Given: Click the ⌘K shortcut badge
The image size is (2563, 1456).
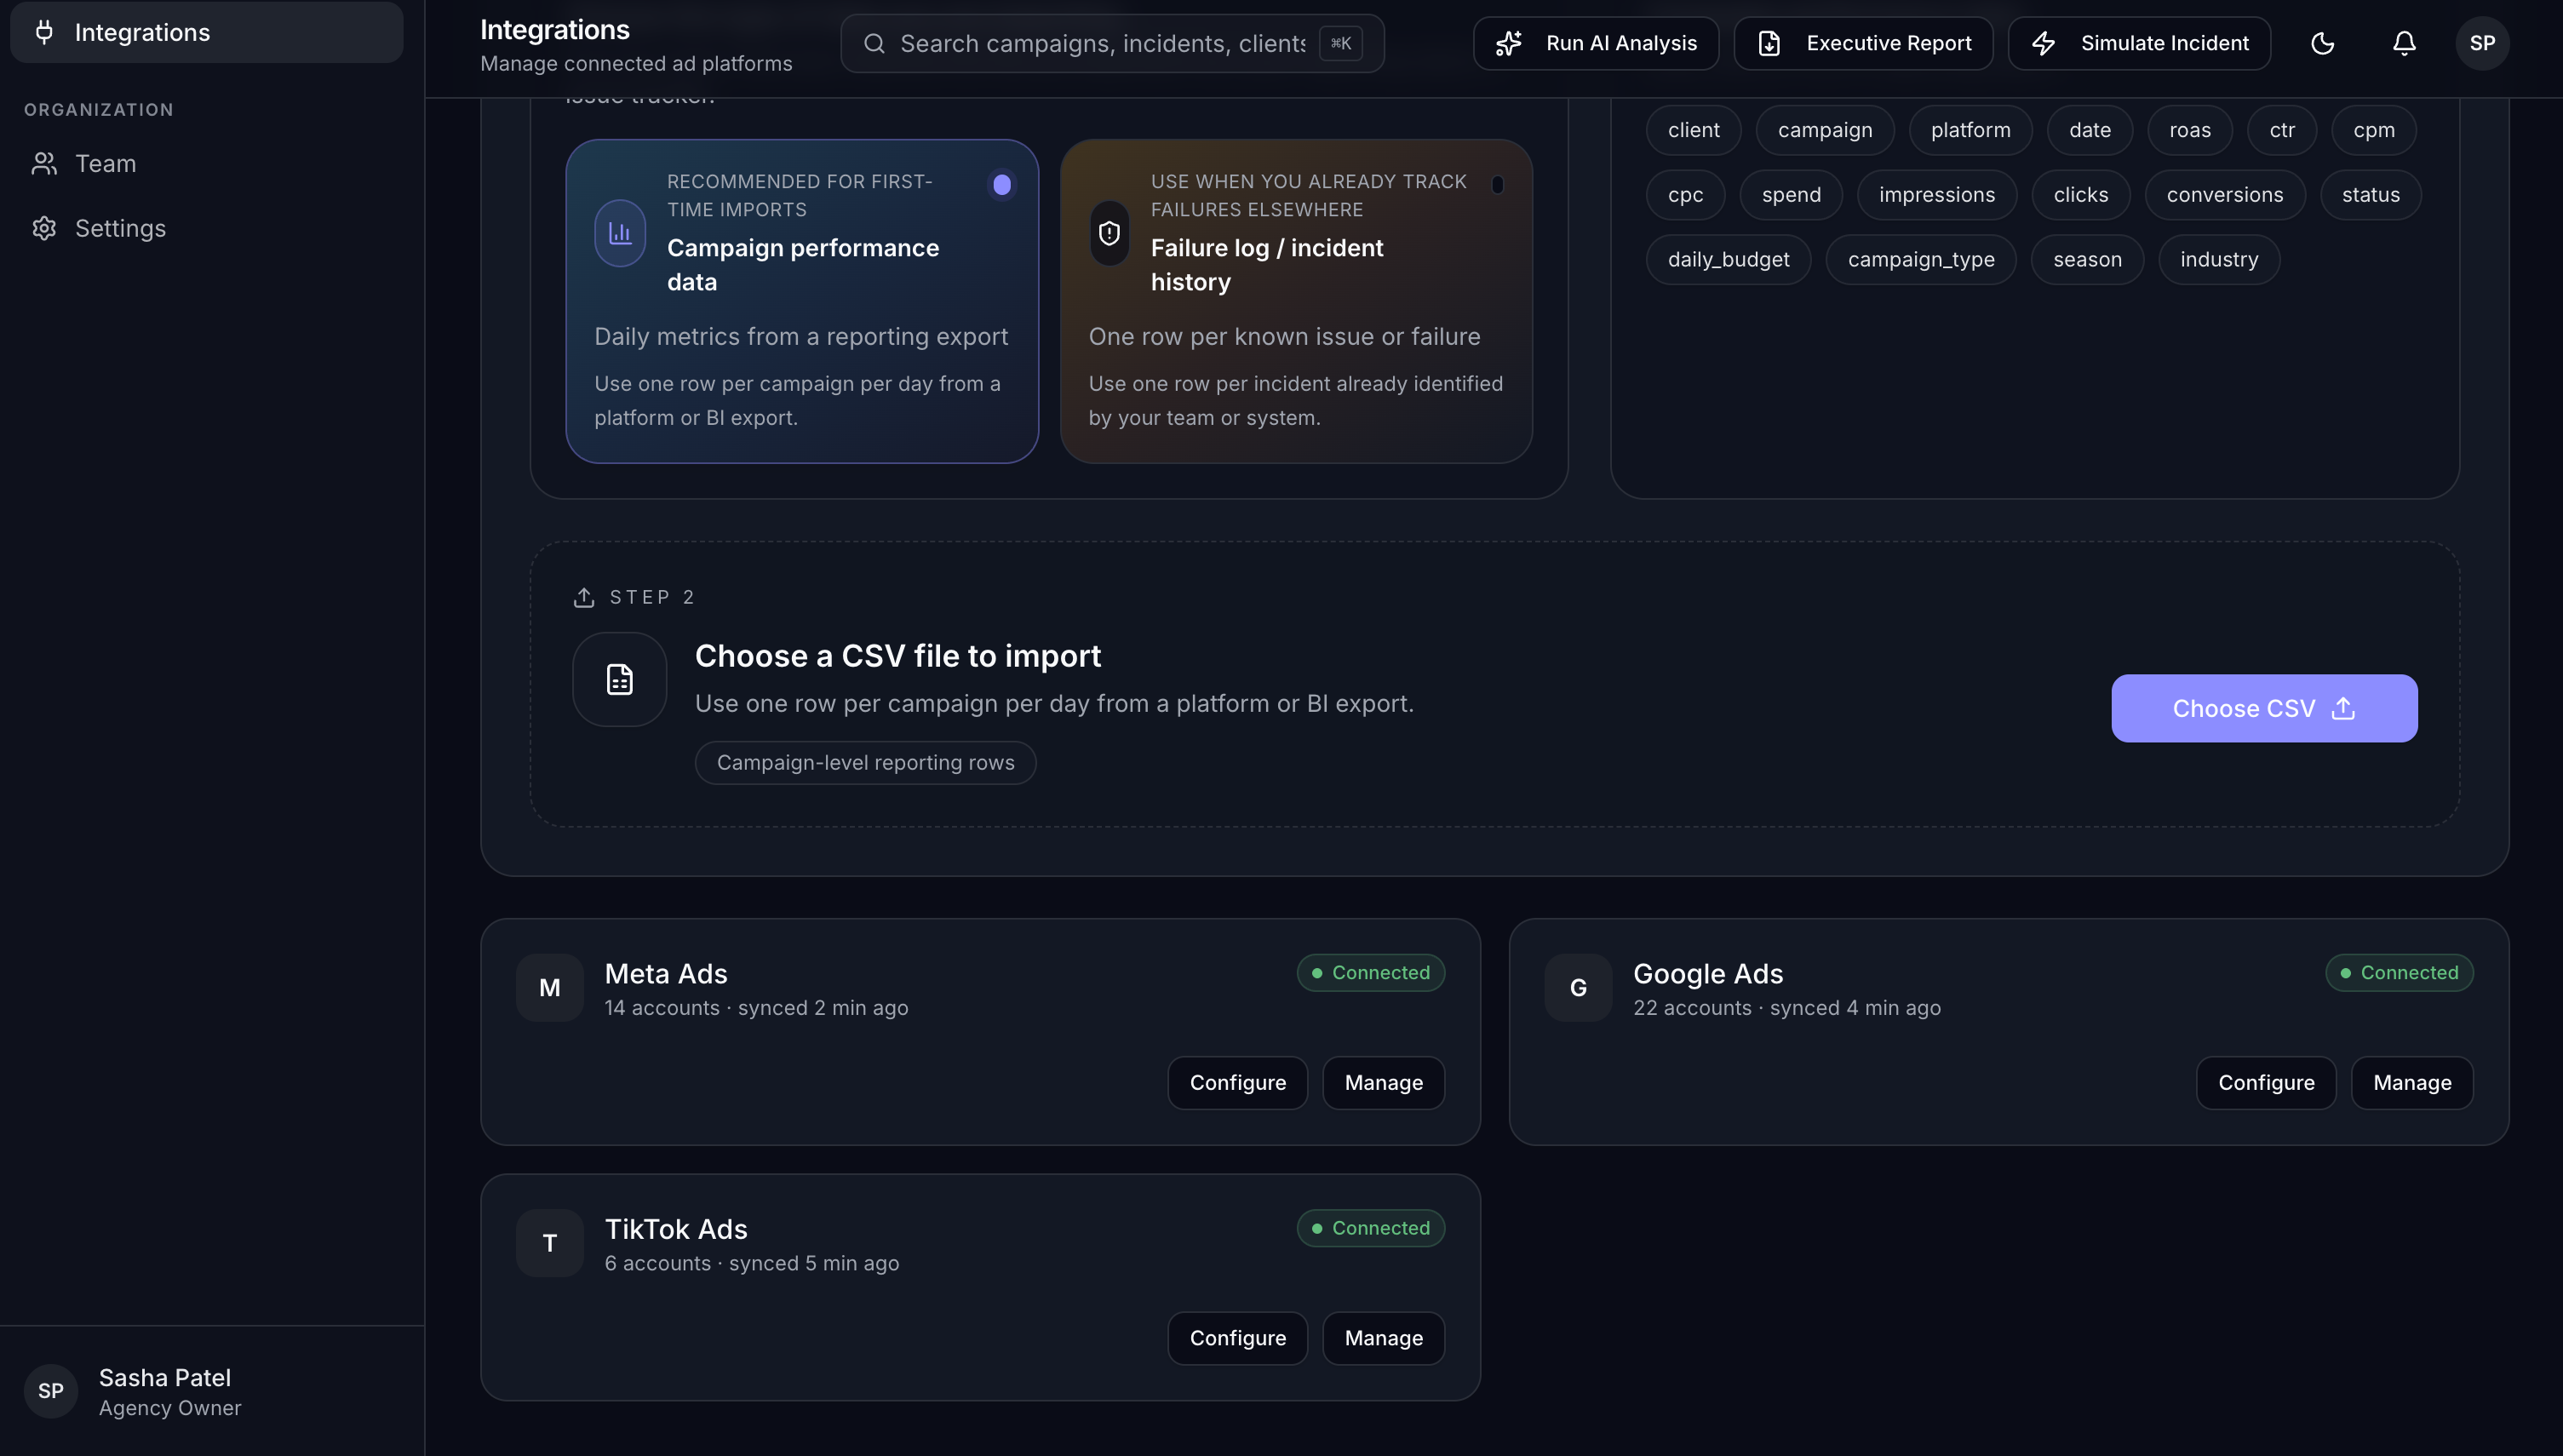Looking at the screenshot, I should coord(1340,43).
